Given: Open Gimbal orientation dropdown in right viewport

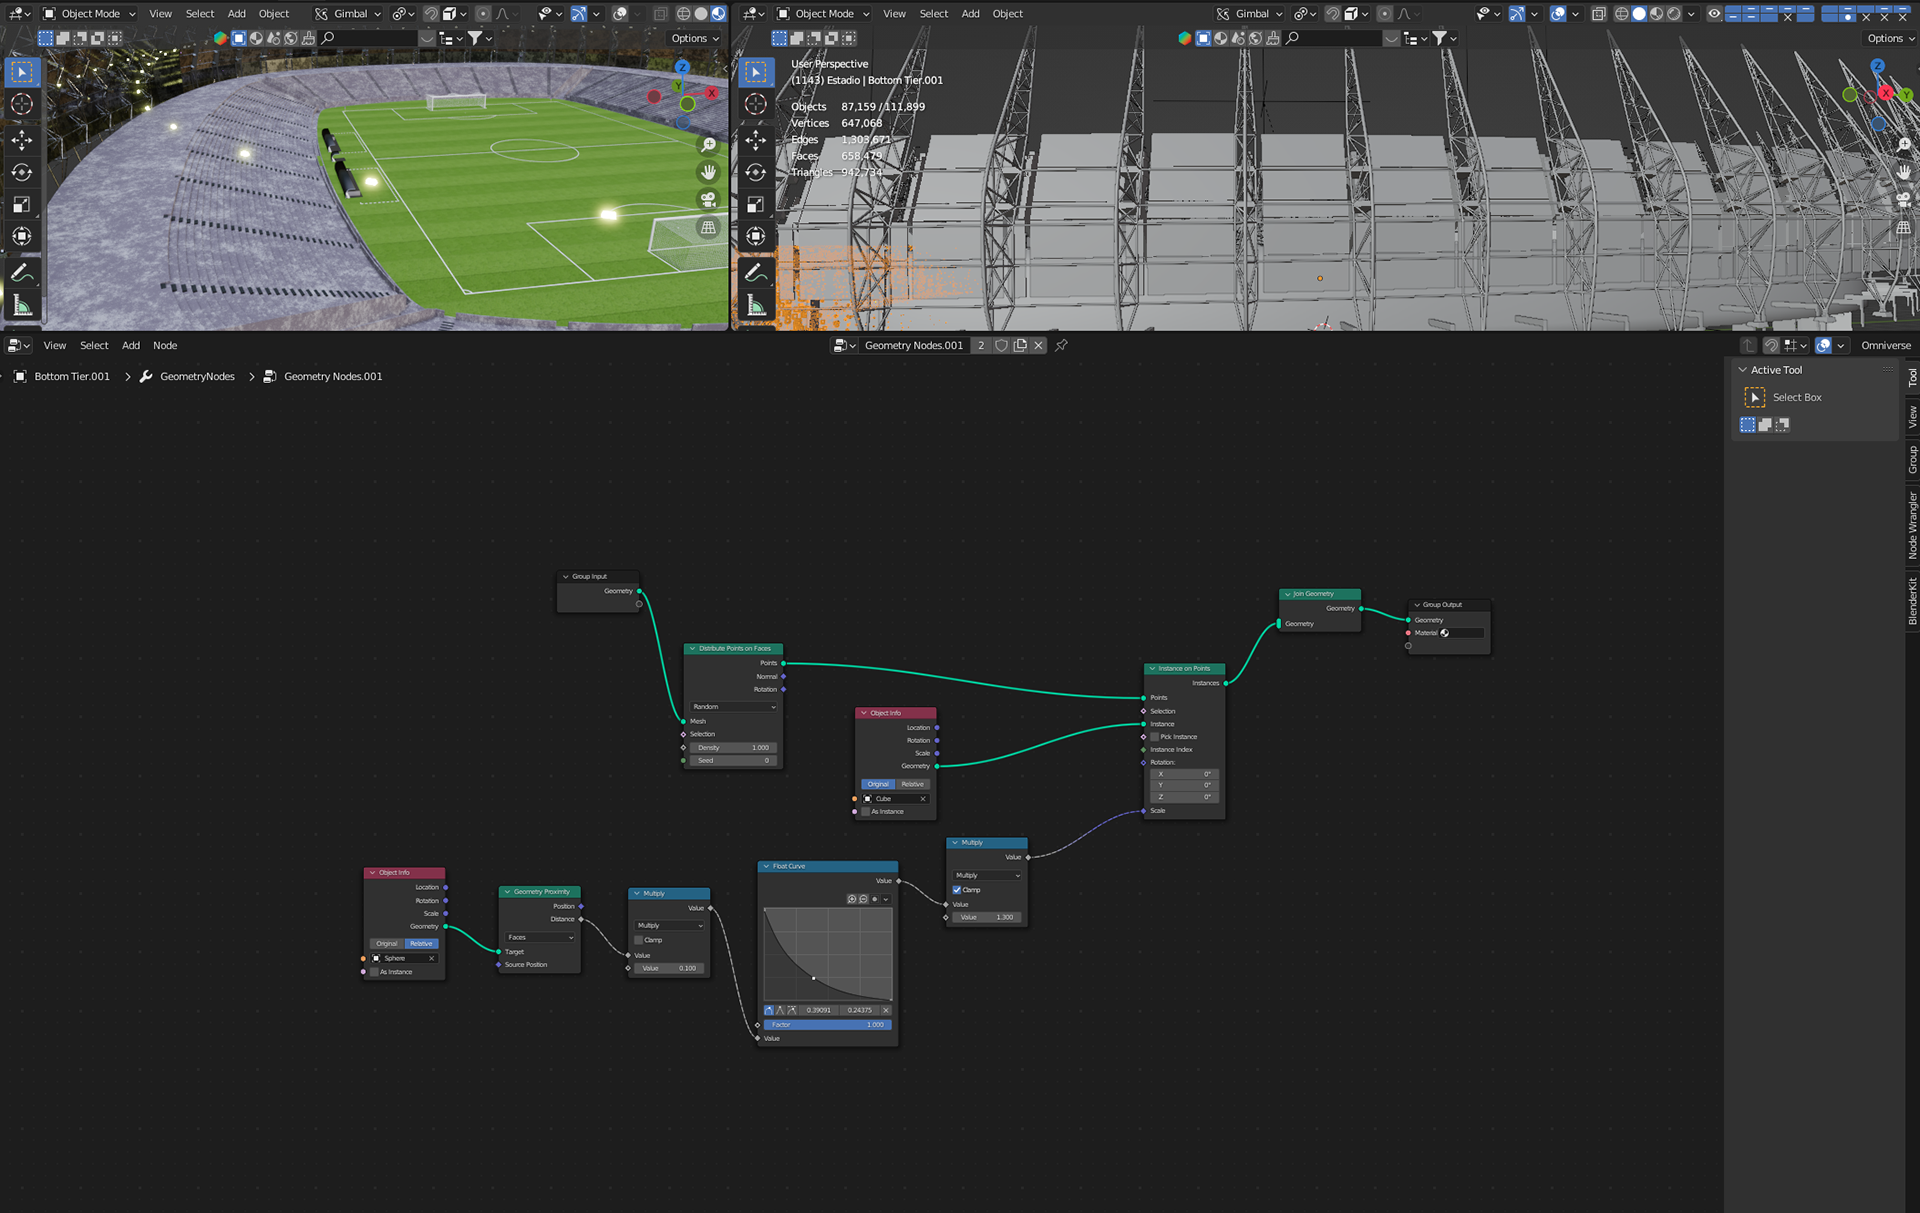Looking at the screenshot, I should [x=1251, y=14].
